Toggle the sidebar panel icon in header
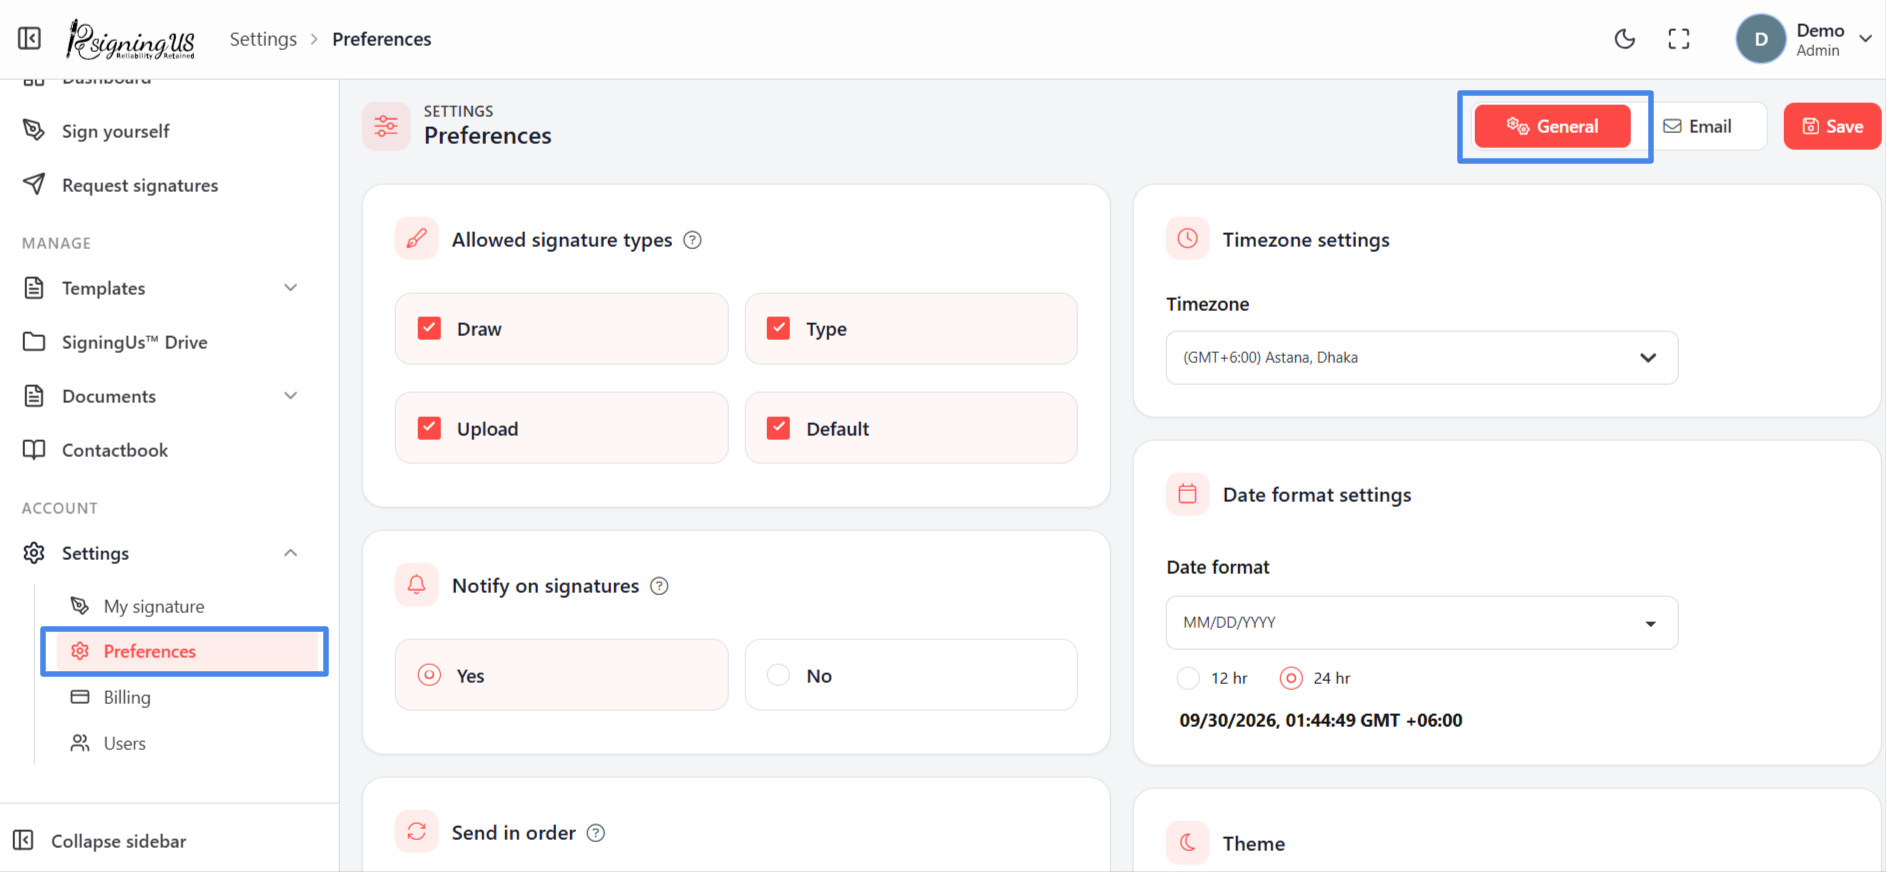The image size is (1886, 872). 30,38
